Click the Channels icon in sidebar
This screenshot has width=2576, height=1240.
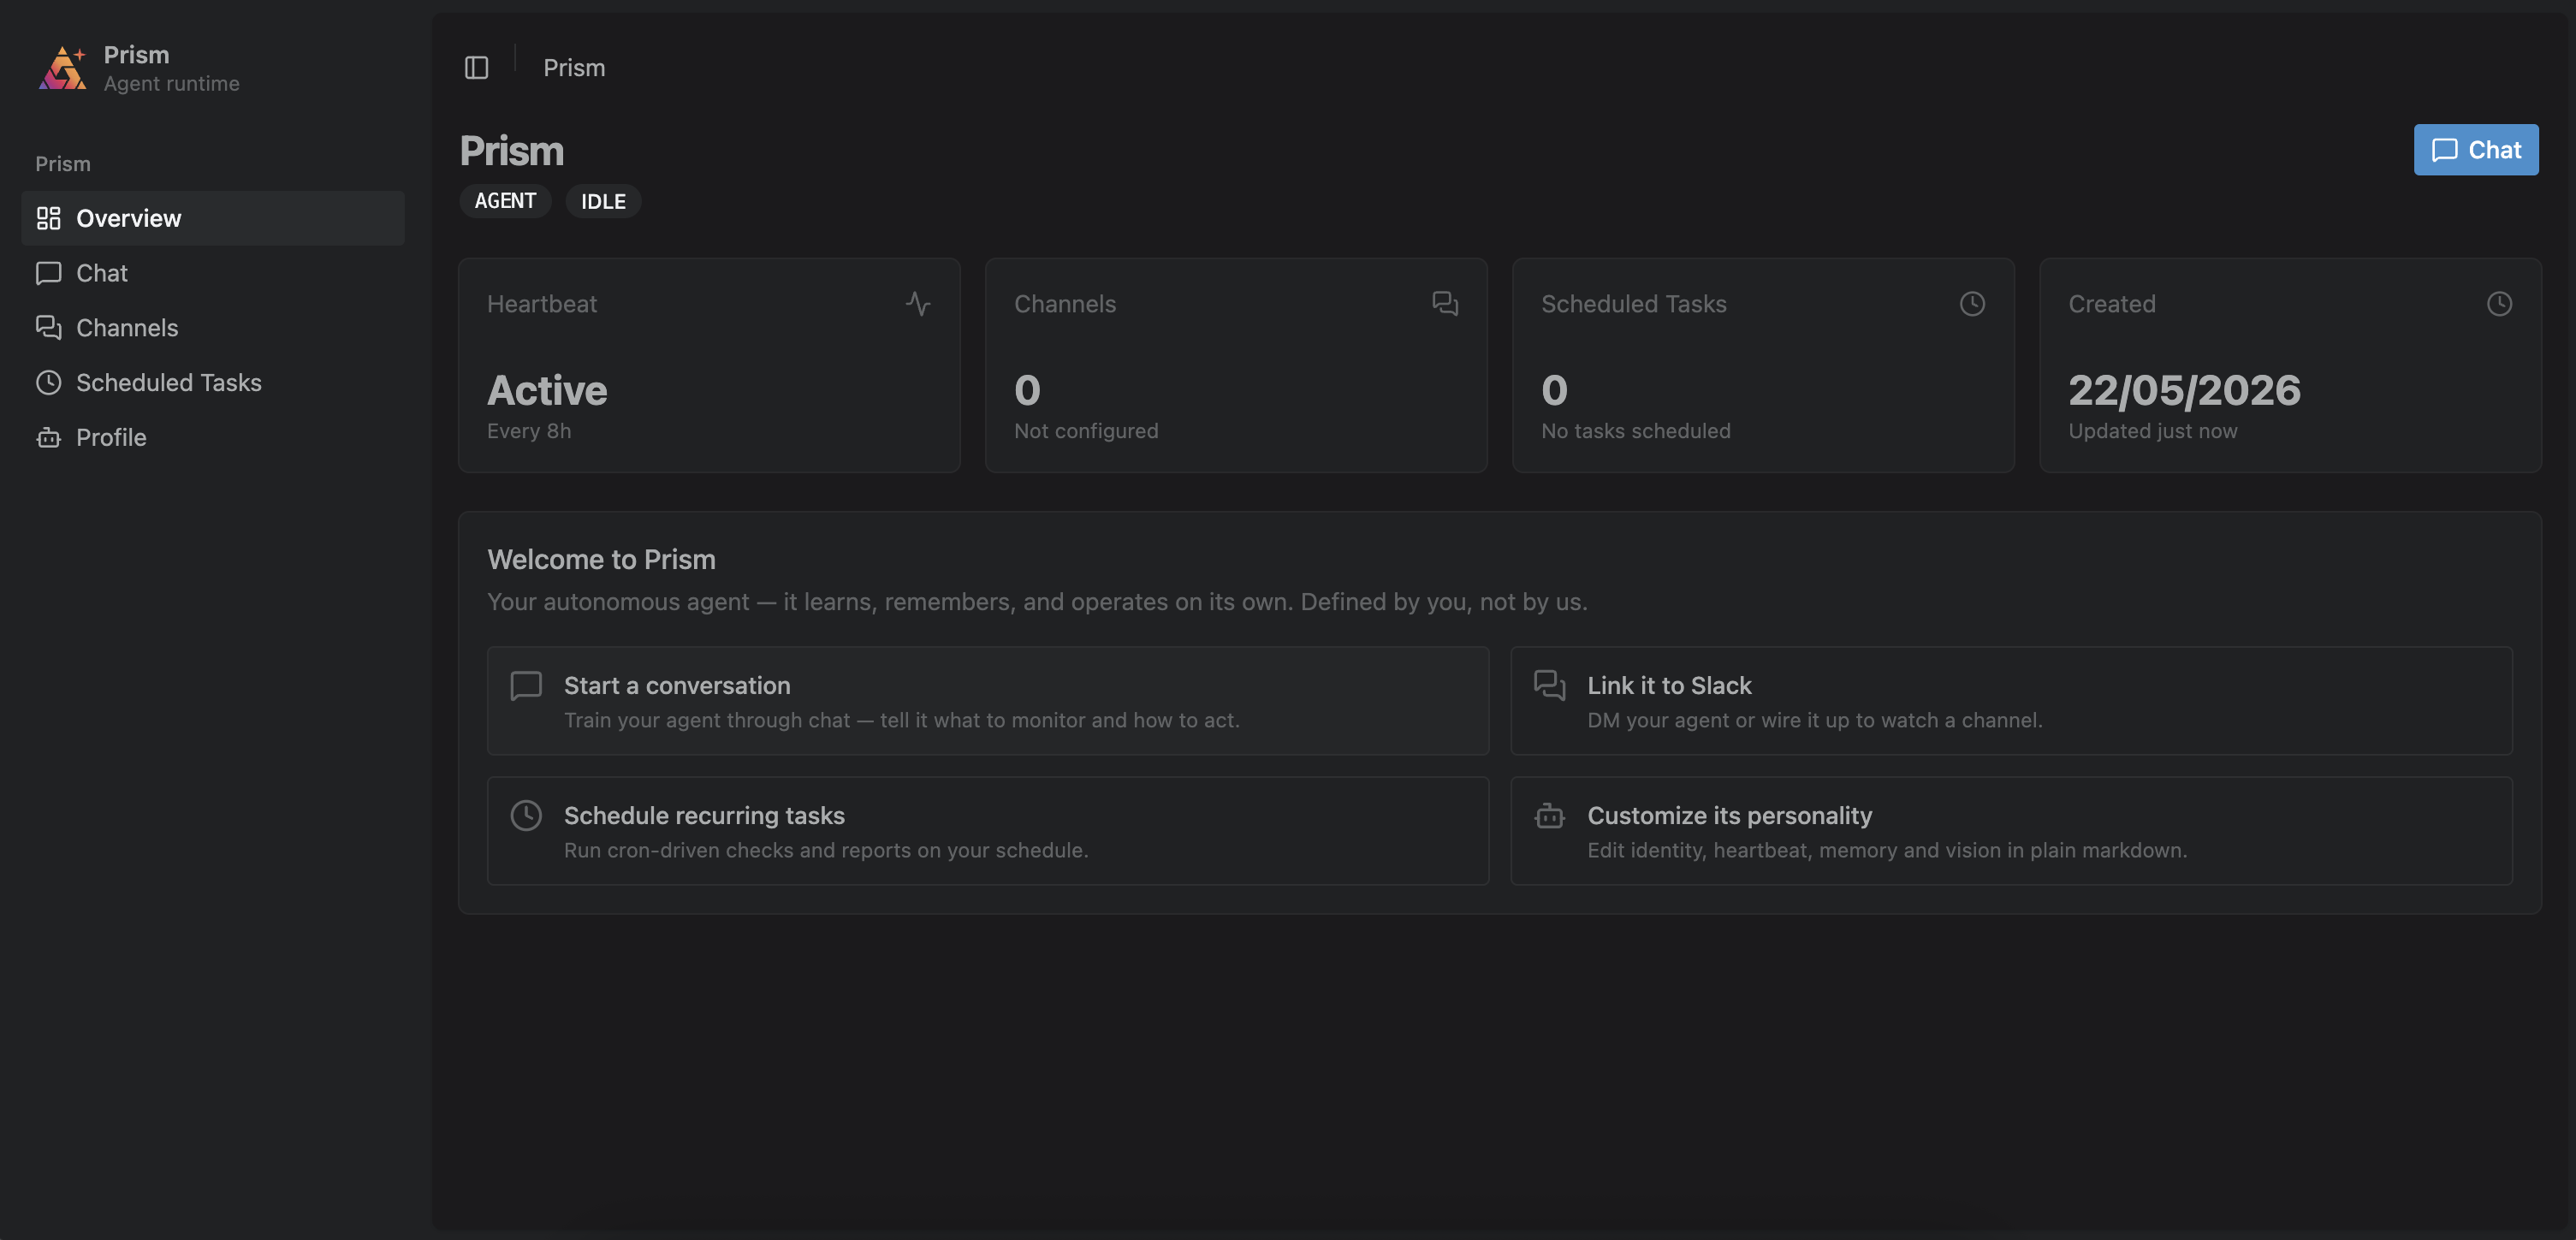[x=48, y=328]
